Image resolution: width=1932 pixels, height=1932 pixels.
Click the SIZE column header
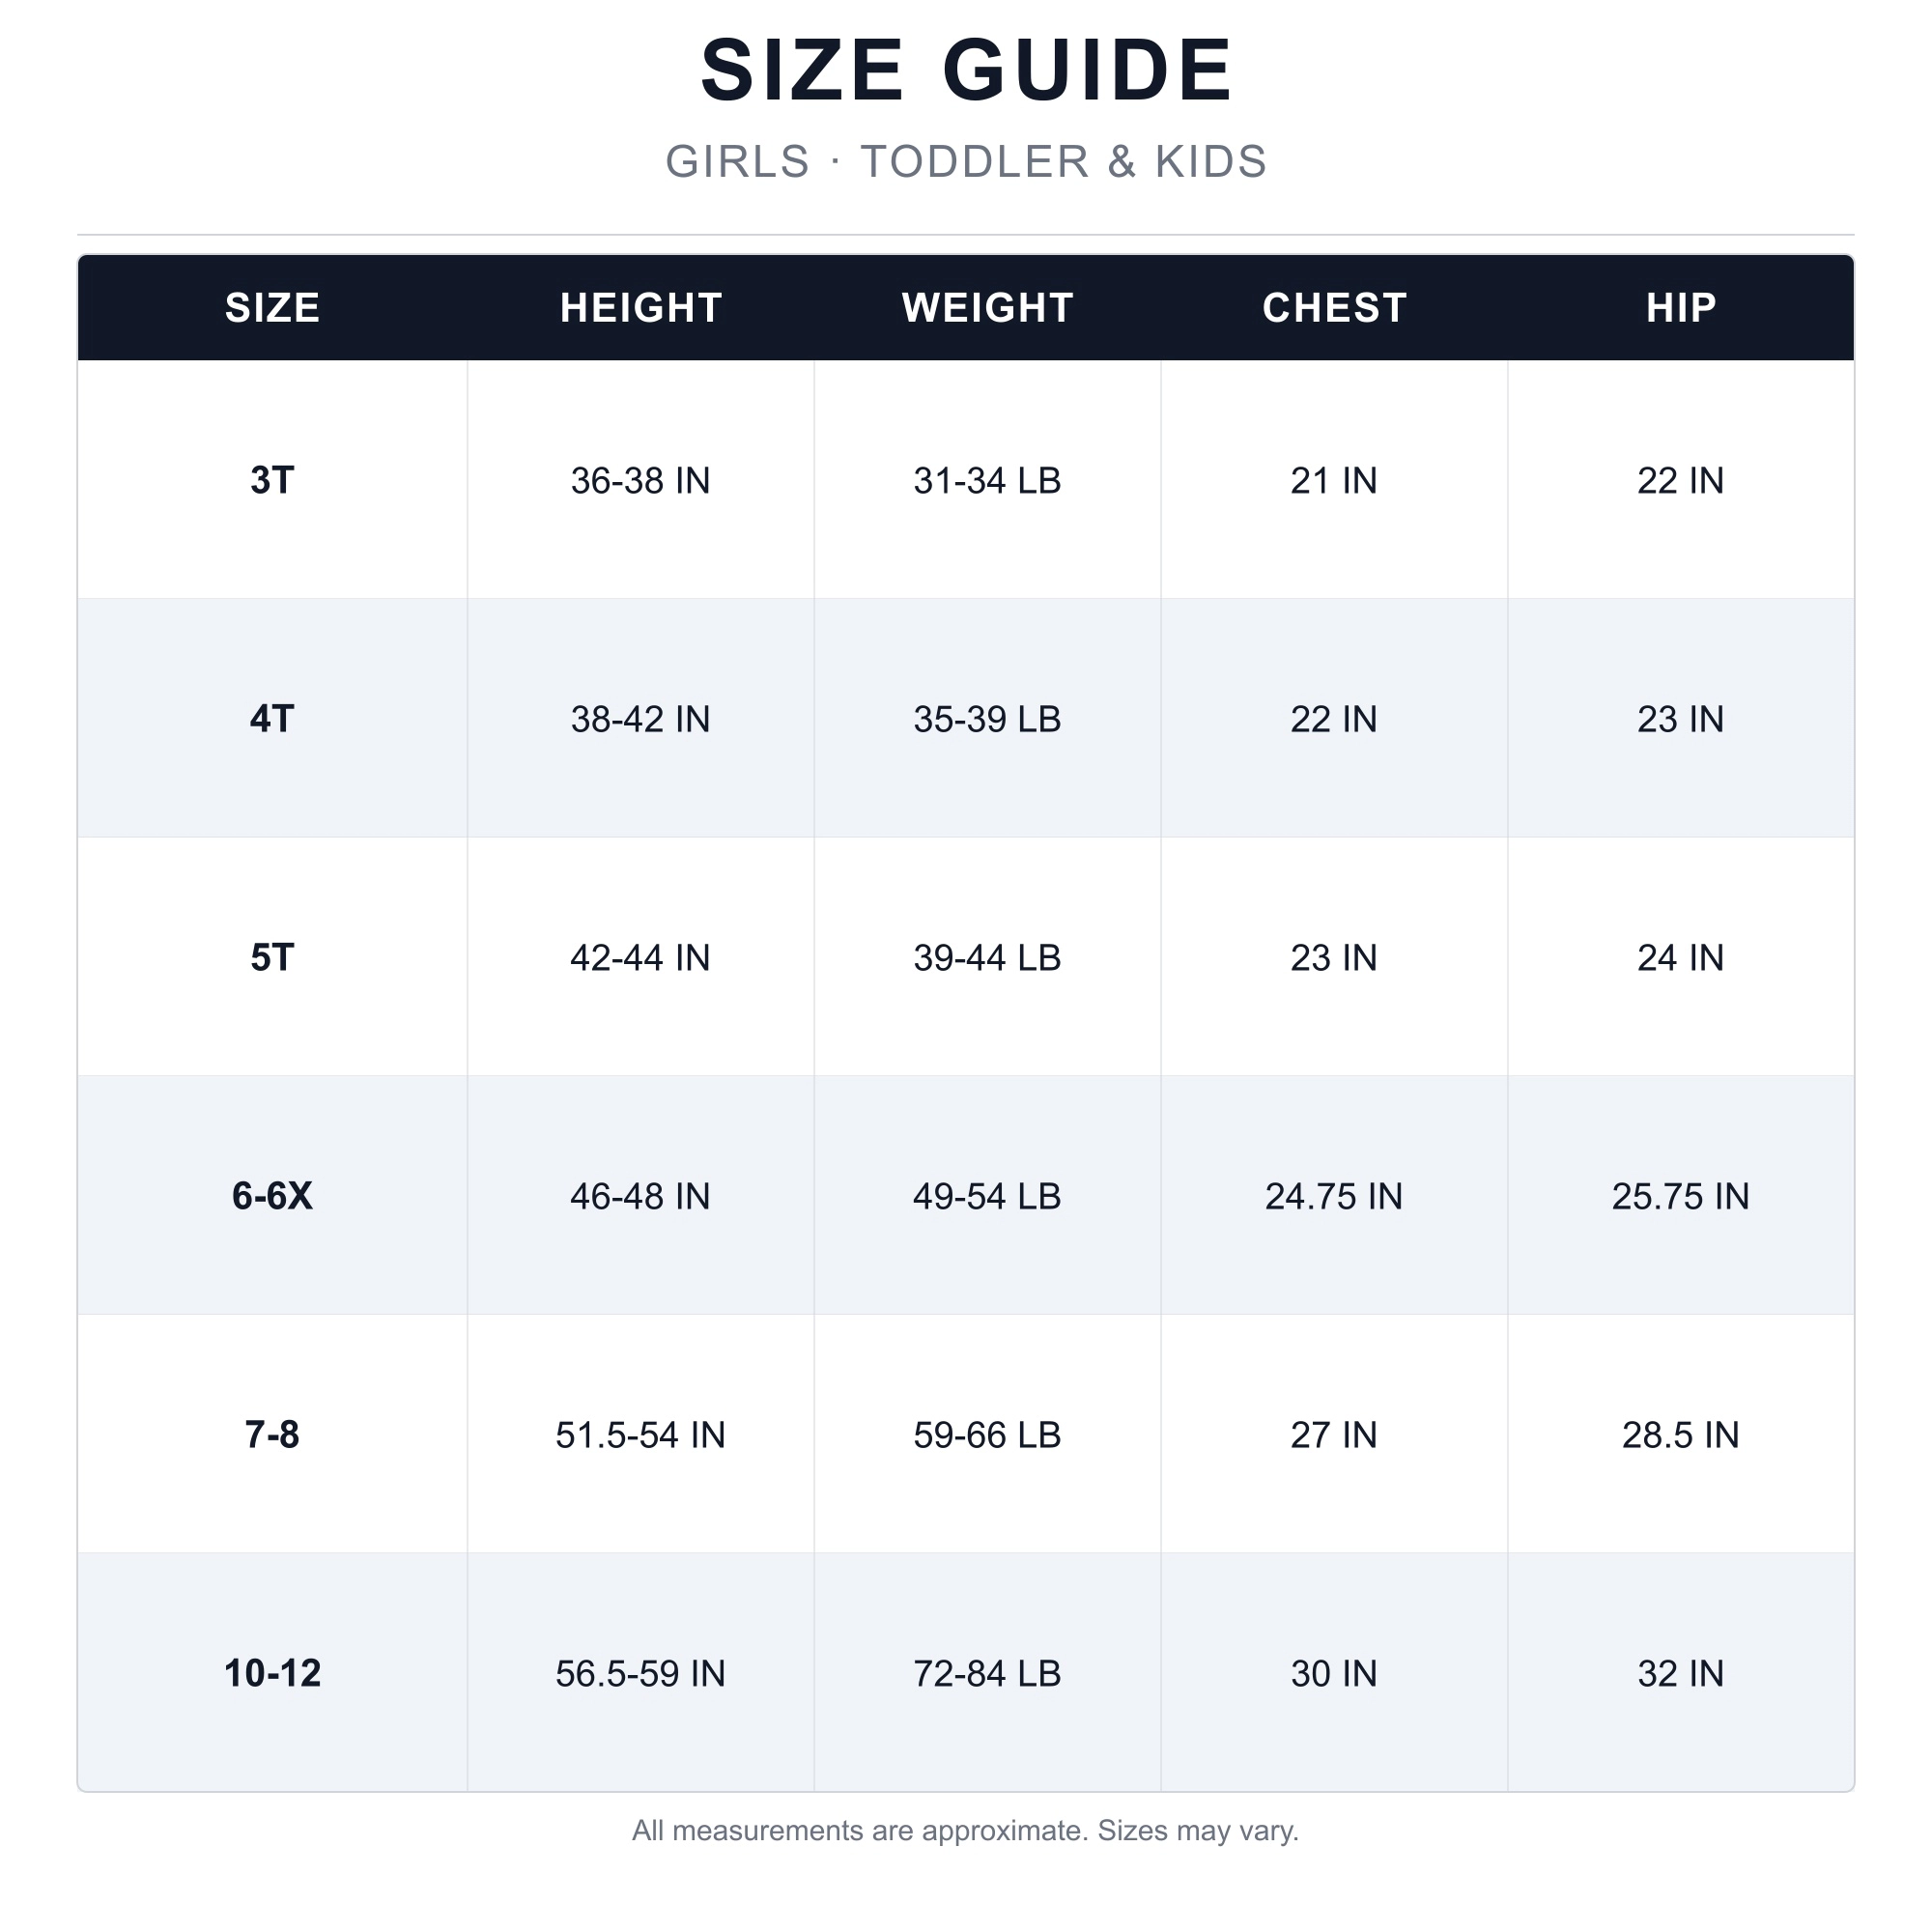[x=272, y=308]
